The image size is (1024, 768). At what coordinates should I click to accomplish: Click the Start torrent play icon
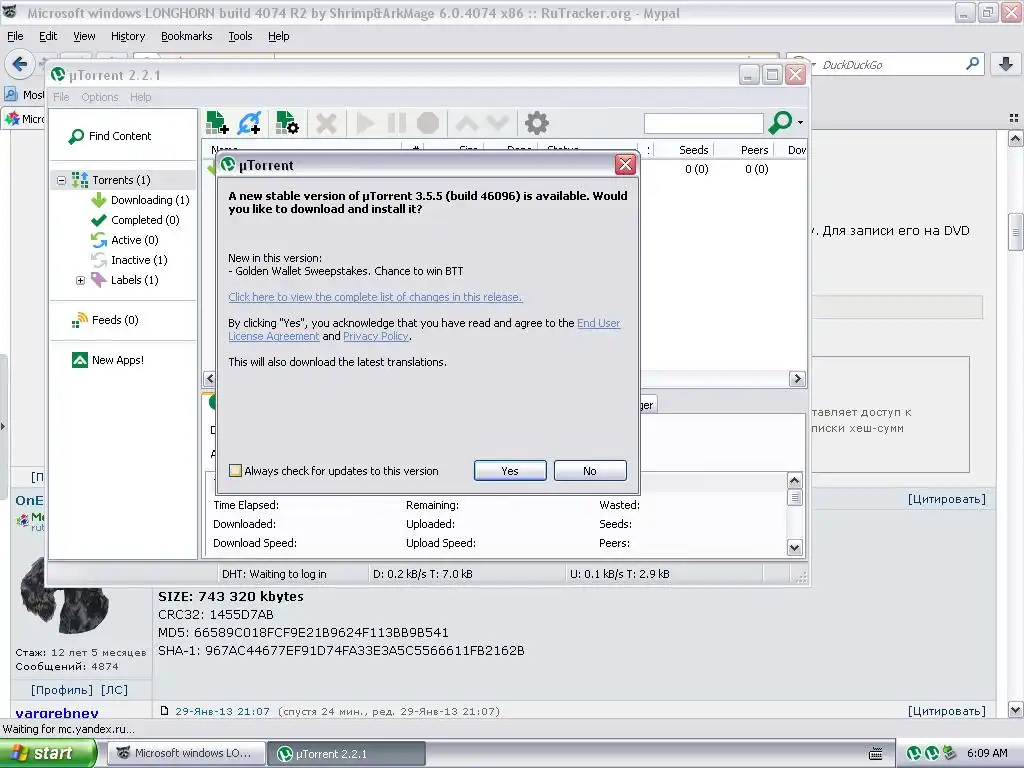point(365,123)
